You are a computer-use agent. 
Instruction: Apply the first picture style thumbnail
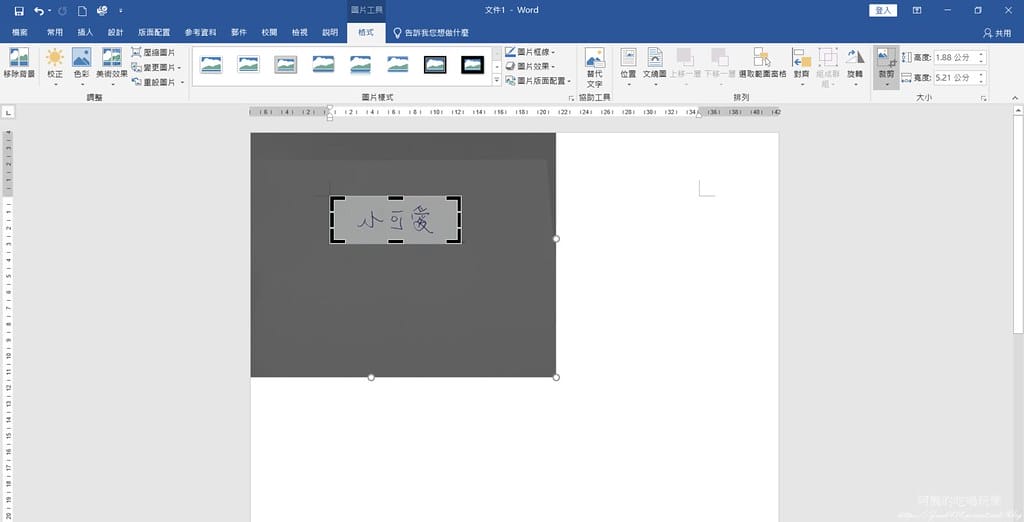click(x=211, y=65)
